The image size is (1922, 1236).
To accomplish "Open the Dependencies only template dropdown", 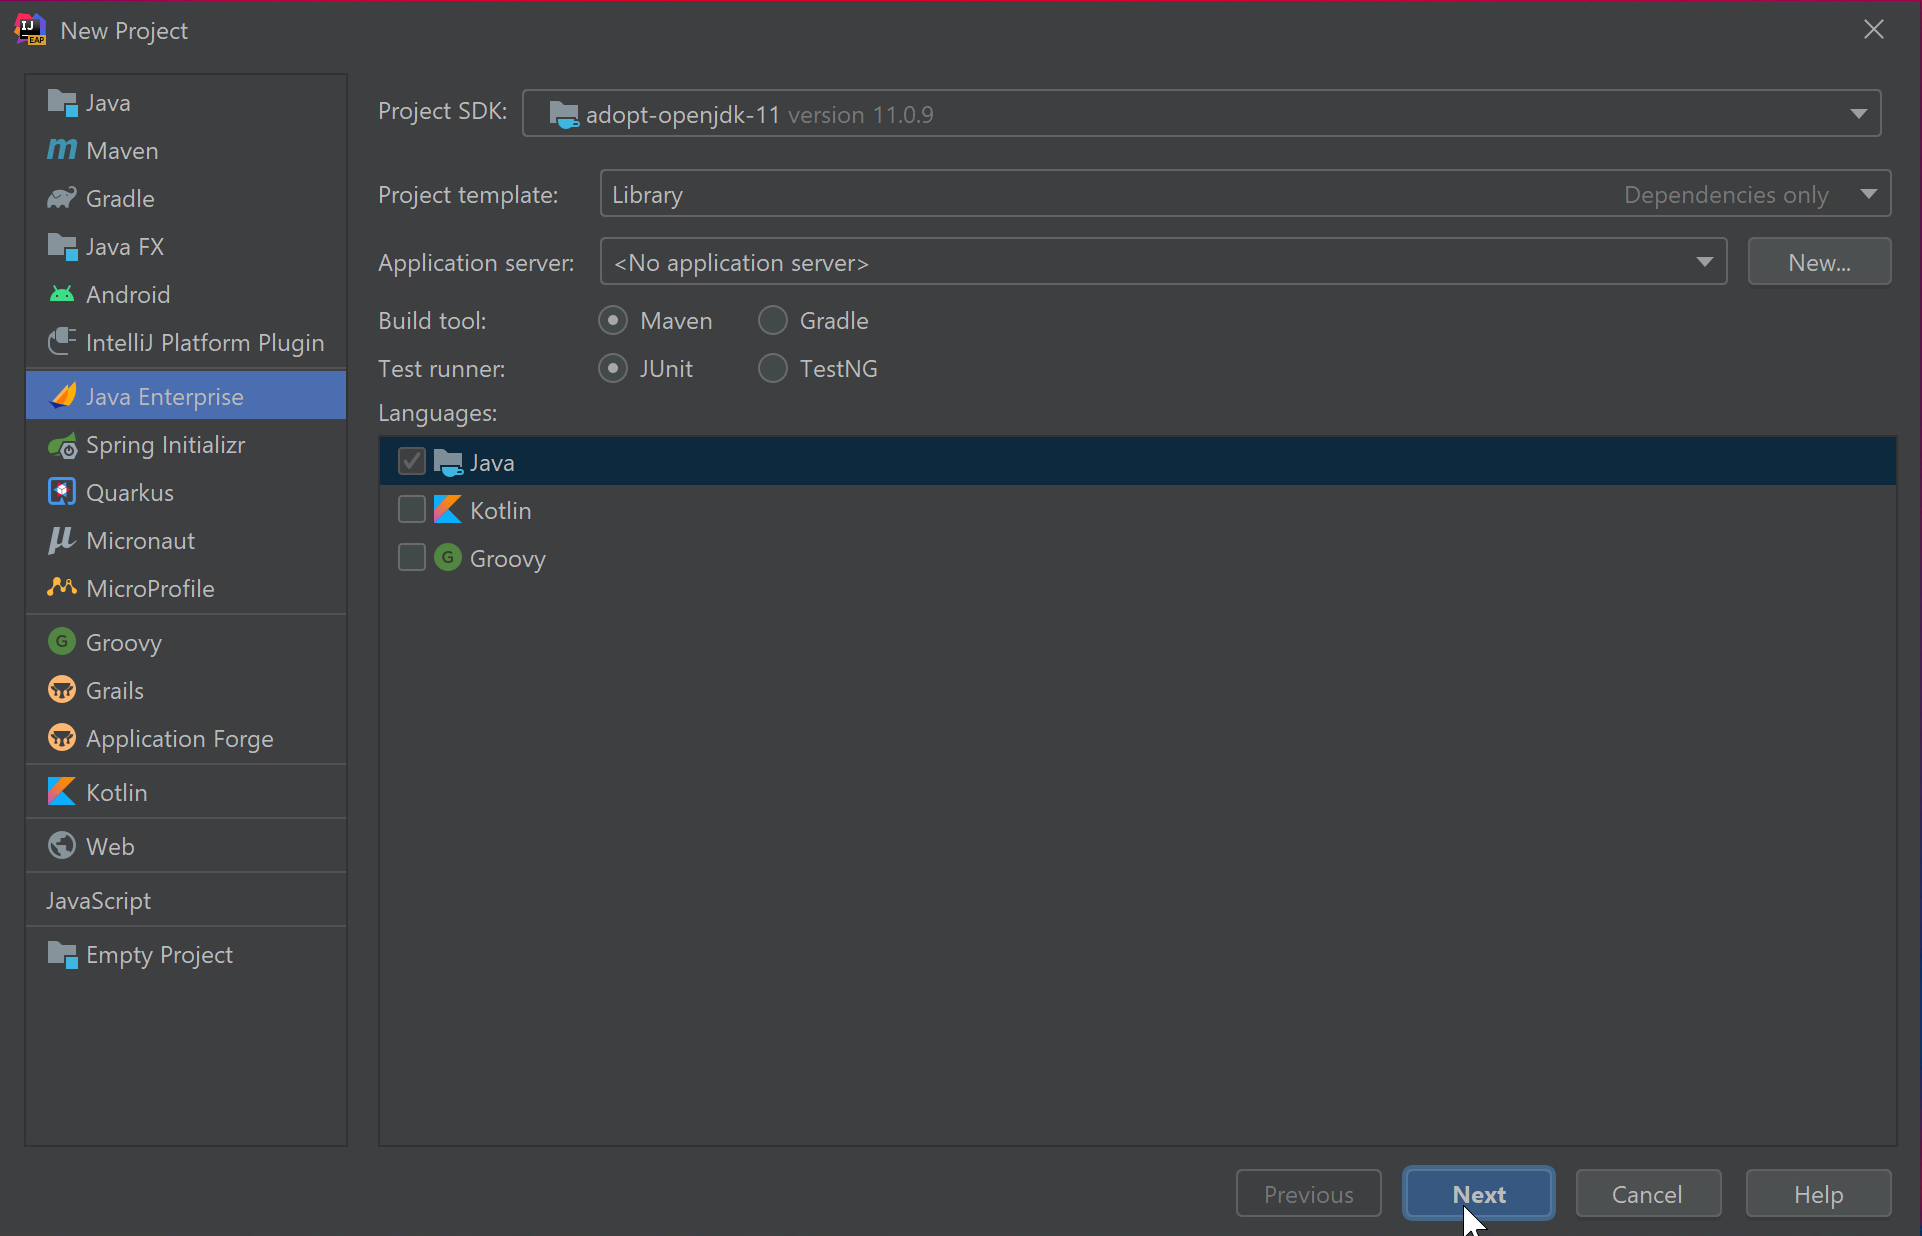I will [x=1868, y=194].
